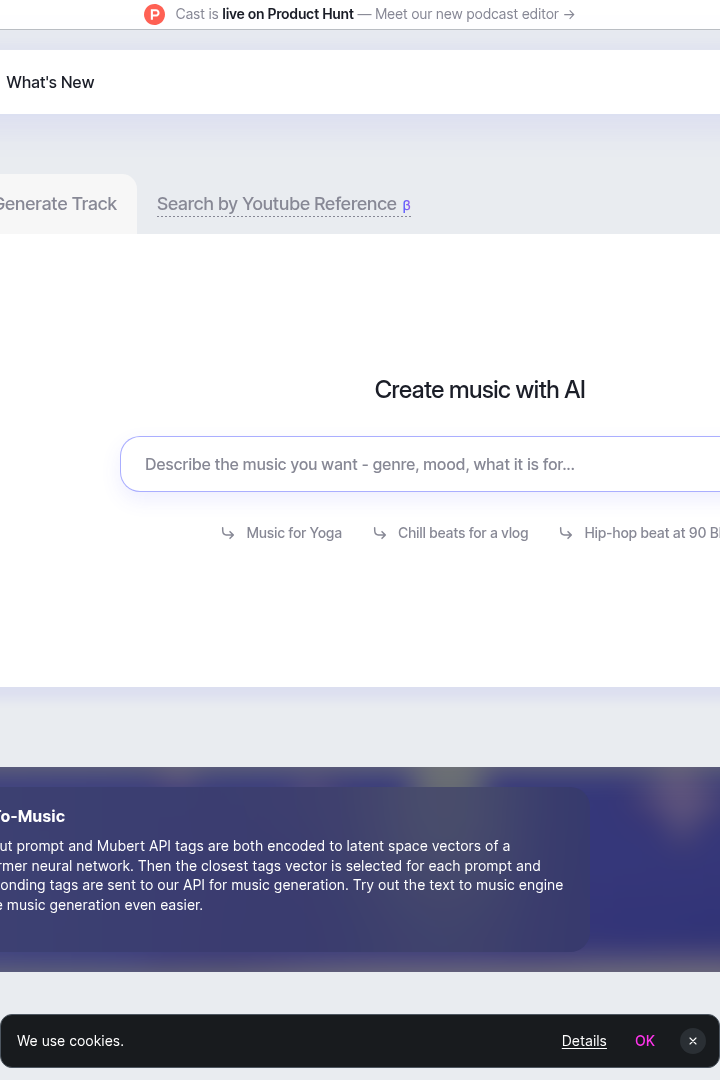Click the Create music with AI heading
The image size is (720, 1080).
[480, 390]
